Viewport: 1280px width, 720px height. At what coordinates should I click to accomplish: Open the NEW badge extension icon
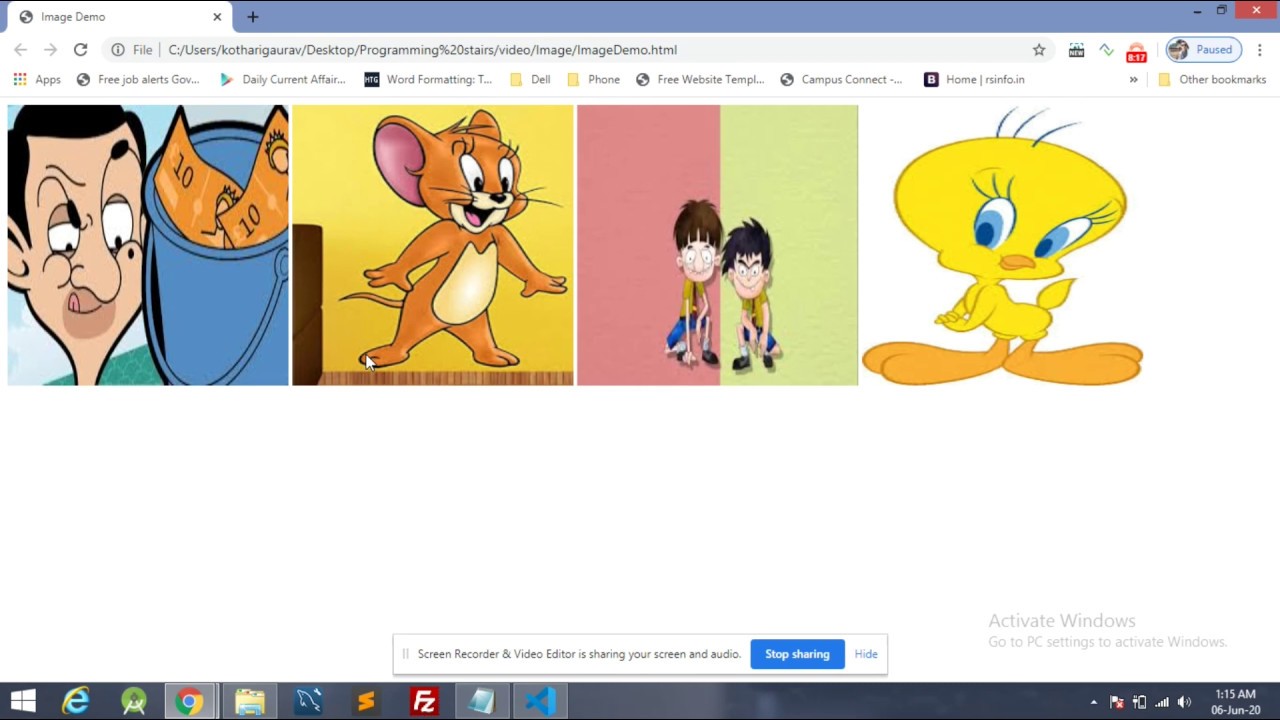coord(1076,49)
